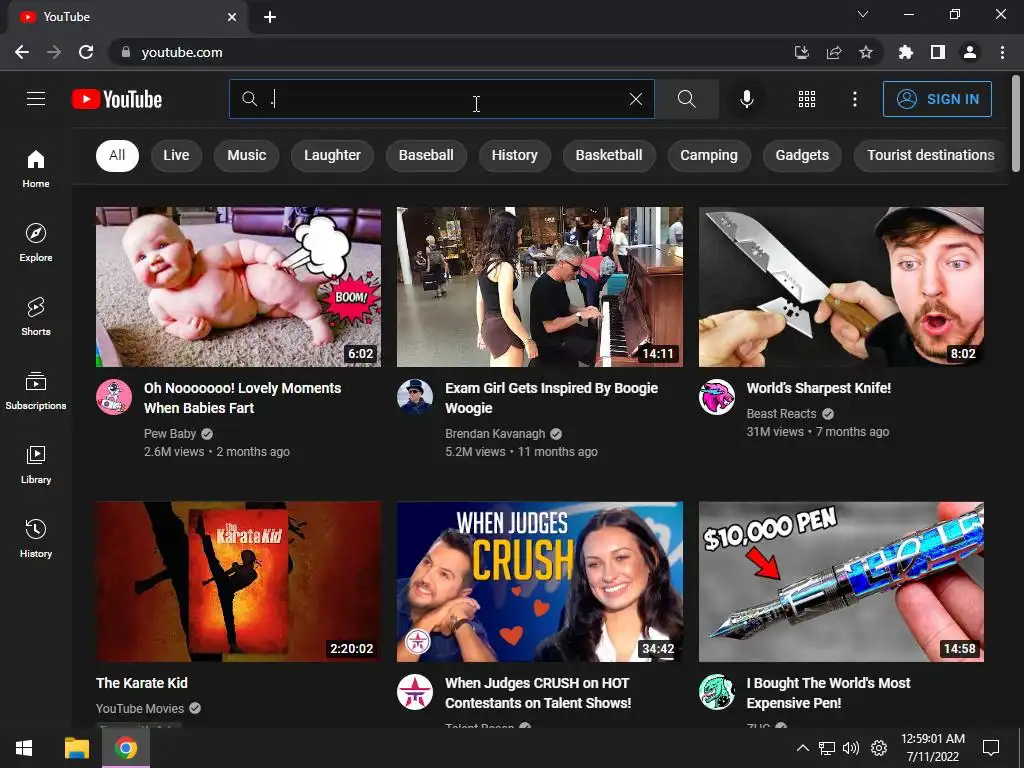Clear the search box with X
This screenshot has height=768, width=1024.
(635, 99)
